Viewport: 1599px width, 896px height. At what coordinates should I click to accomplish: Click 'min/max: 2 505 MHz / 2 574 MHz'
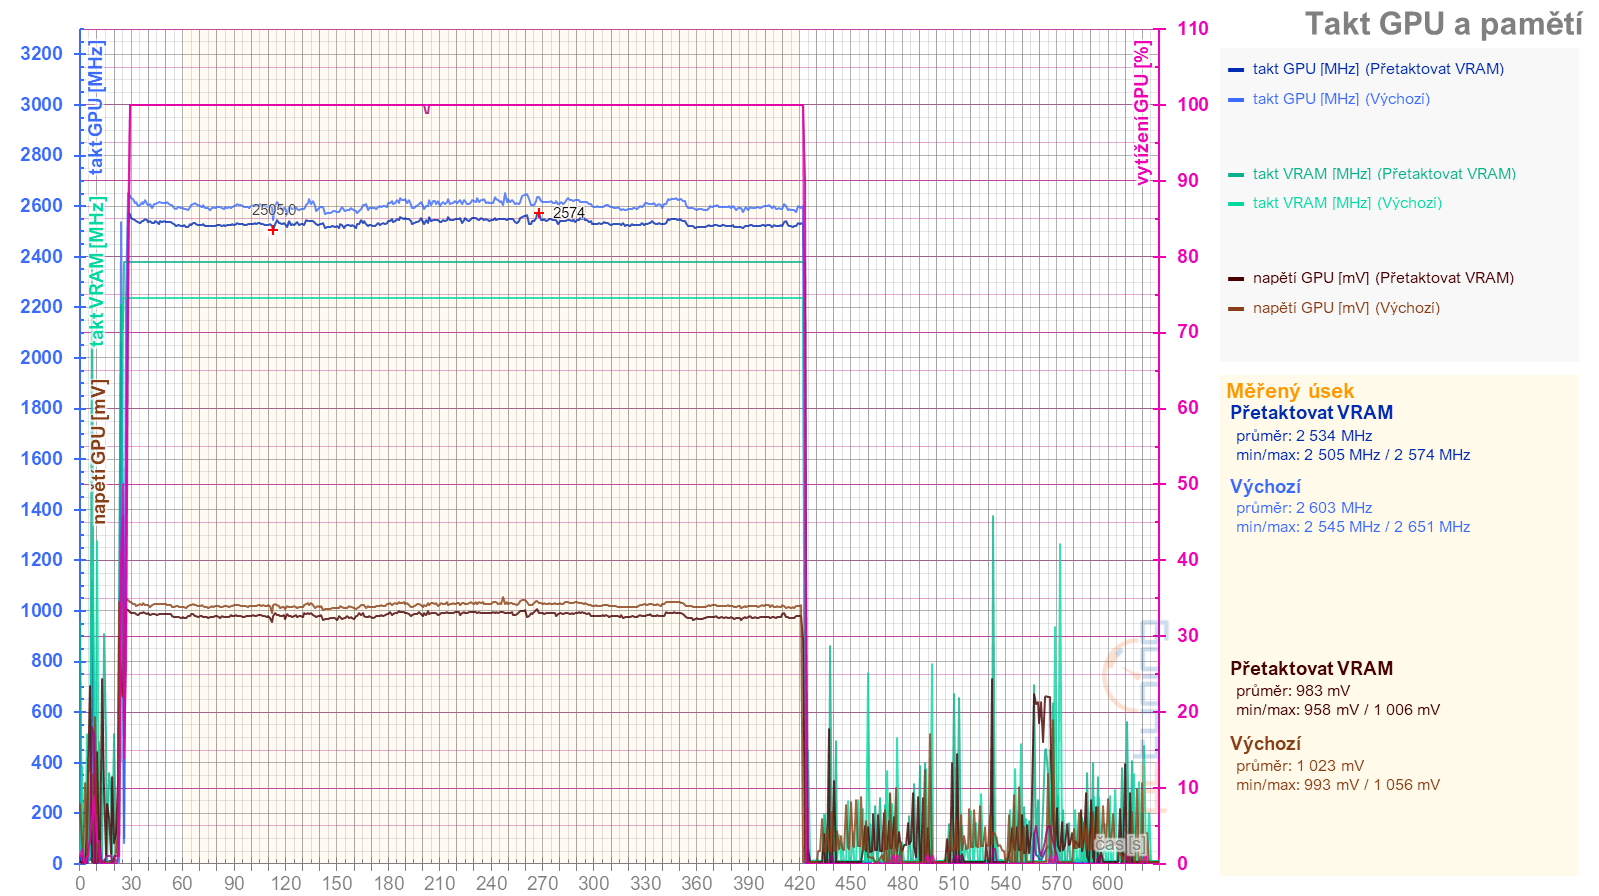(x=1353, y=455)
